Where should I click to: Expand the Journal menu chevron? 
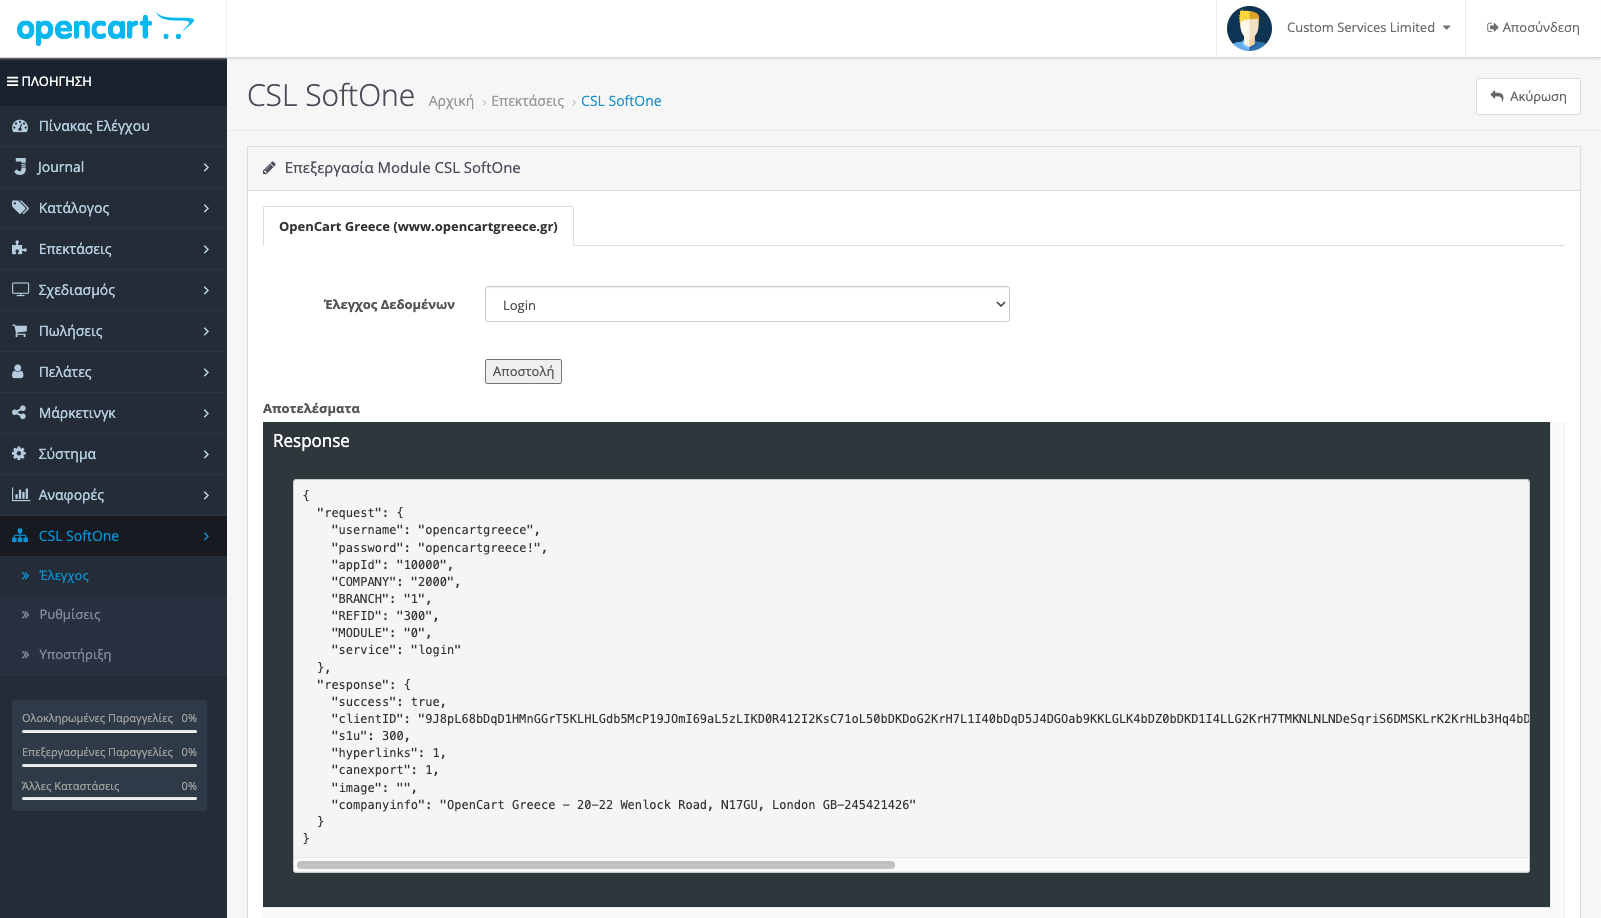pyautogui.click(x=206, y=167)
